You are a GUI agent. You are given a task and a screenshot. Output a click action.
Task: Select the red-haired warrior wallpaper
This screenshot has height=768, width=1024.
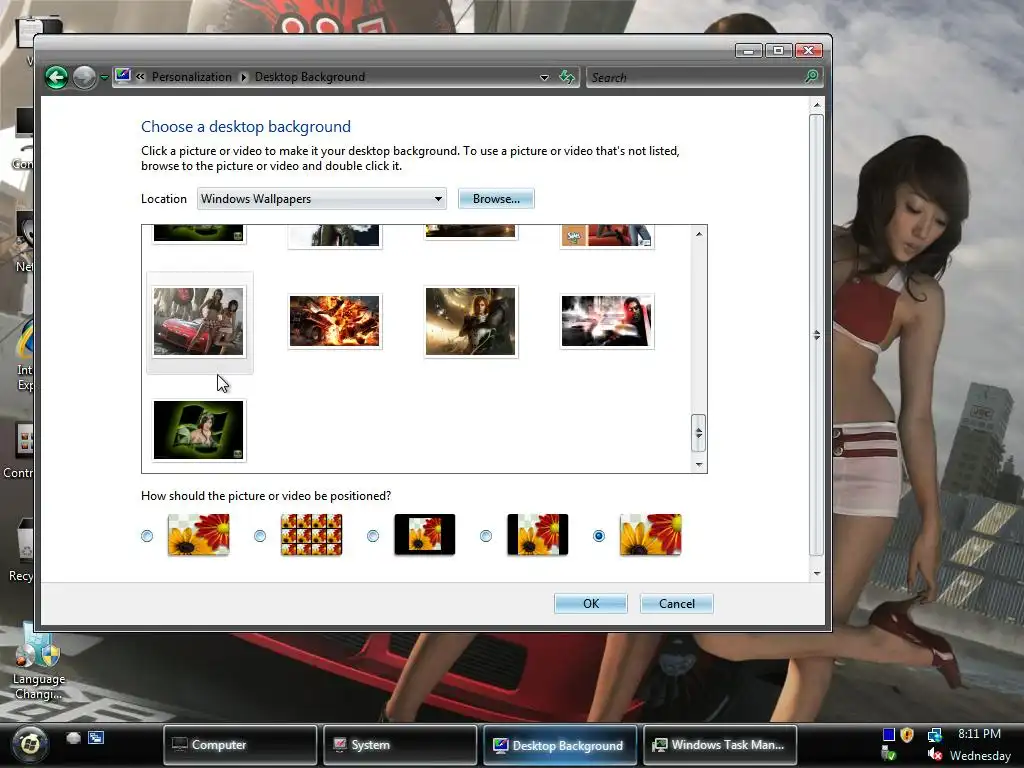(x=471, y=321)
